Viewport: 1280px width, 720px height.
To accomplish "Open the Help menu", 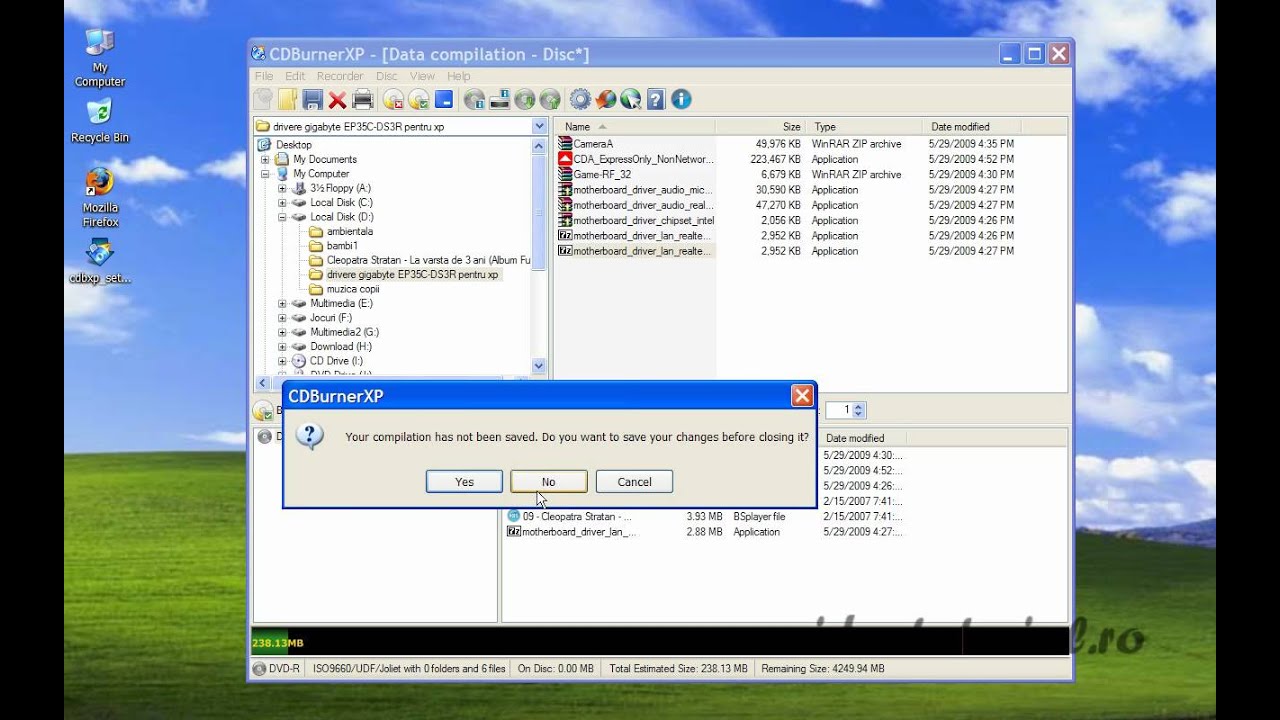I will point(459,76).
